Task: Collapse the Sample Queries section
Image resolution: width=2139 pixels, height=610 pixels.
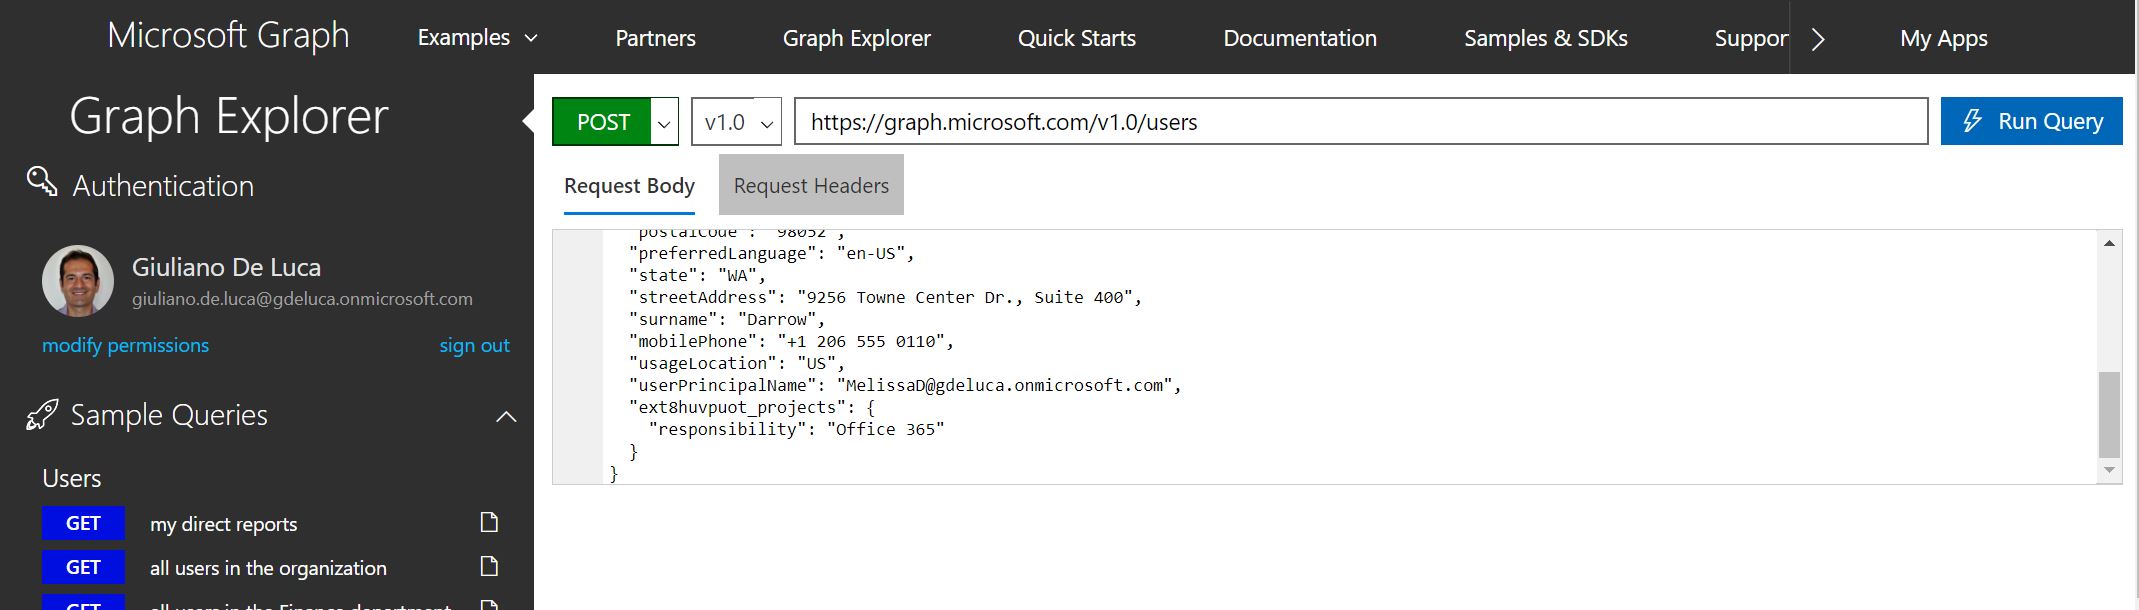Action: [506, 416]
